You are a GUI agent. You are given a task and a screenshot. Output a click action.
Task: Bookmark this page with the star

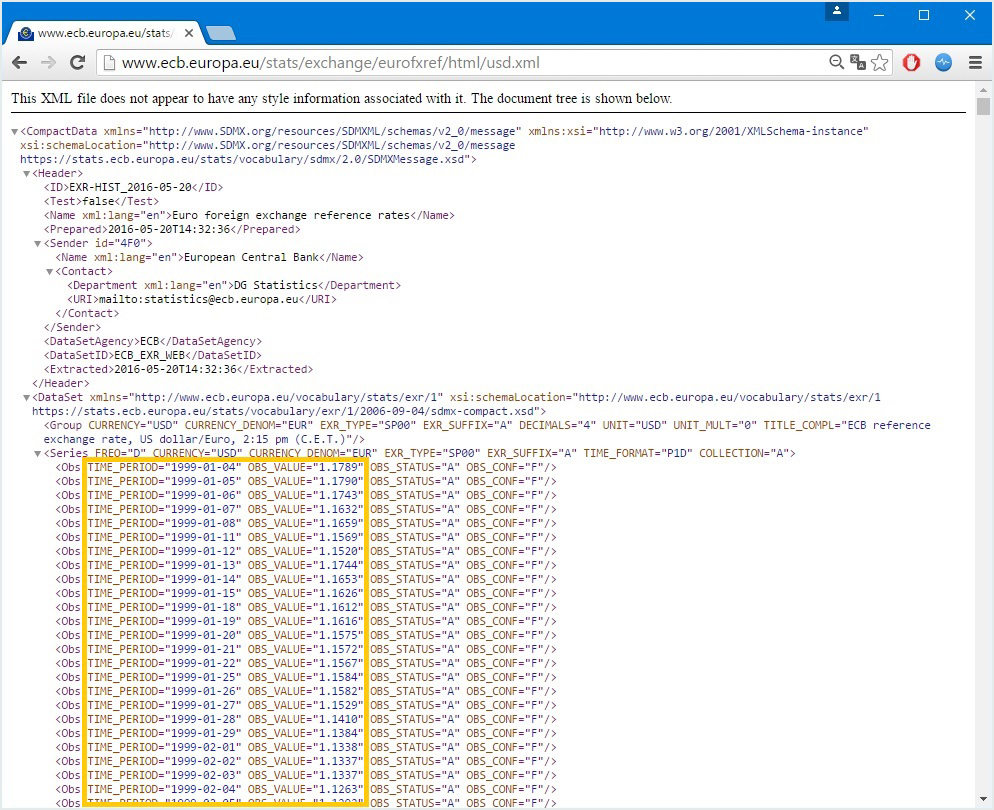click(879, 62)
